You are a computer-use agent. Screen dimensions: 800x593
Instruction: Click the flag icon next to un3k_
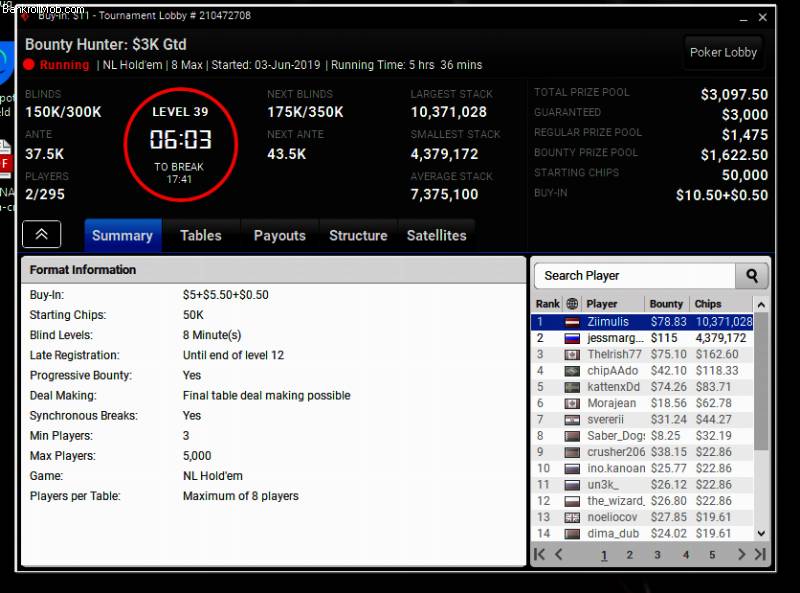click(x=572, y=485)
